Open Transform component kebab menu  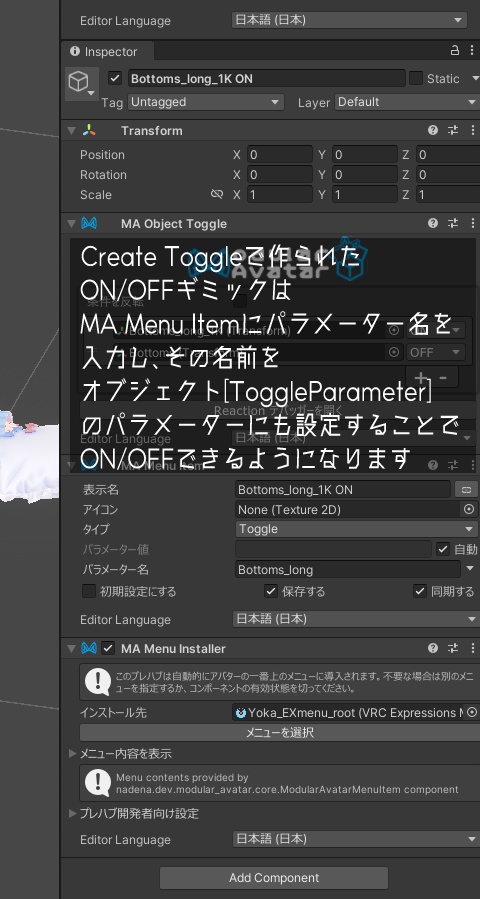point(472,131)
